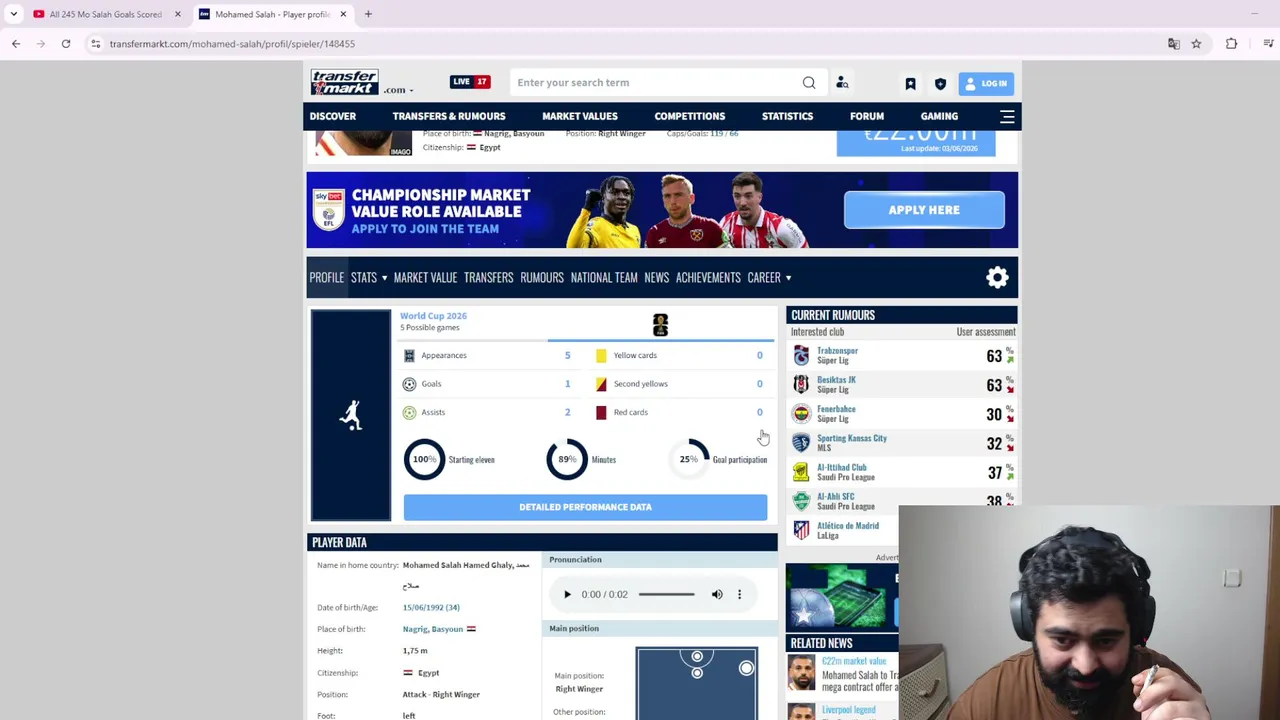Image resolution: width=1280 pixels, height=720 pixels.
Task: Click the Besiktas JK club crest
Action: tap(801, 385)
